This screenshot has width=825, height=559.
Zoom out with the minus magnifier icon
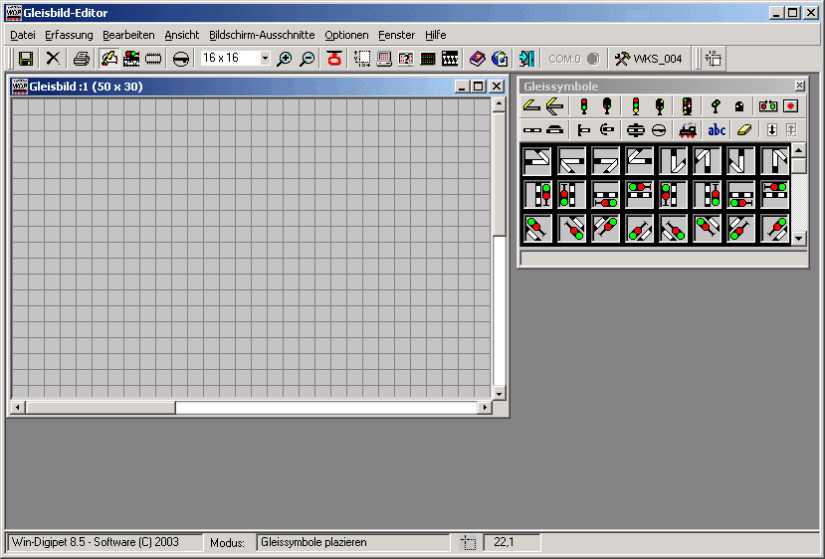pyautogui.click(x=307, y=58)
